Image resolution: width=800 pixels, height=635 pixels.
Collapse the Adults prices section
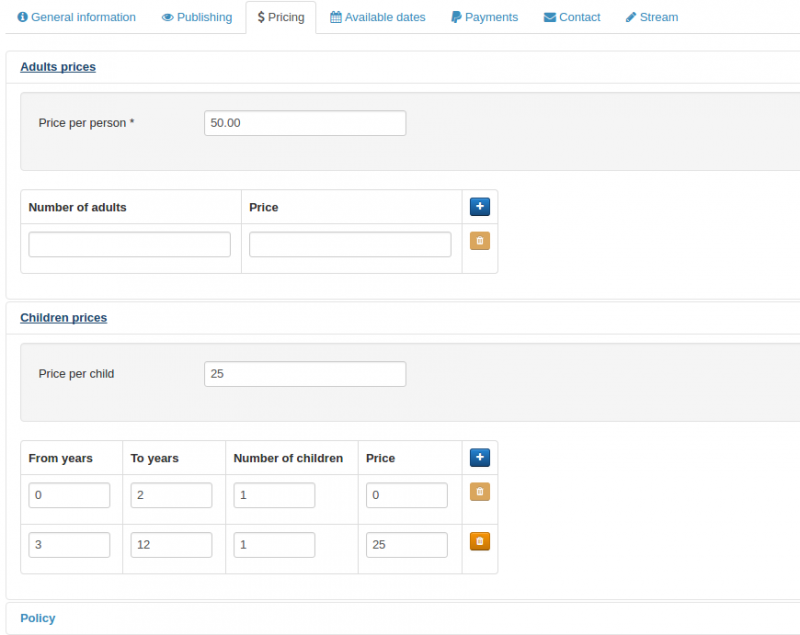click(x=58, y=67)
